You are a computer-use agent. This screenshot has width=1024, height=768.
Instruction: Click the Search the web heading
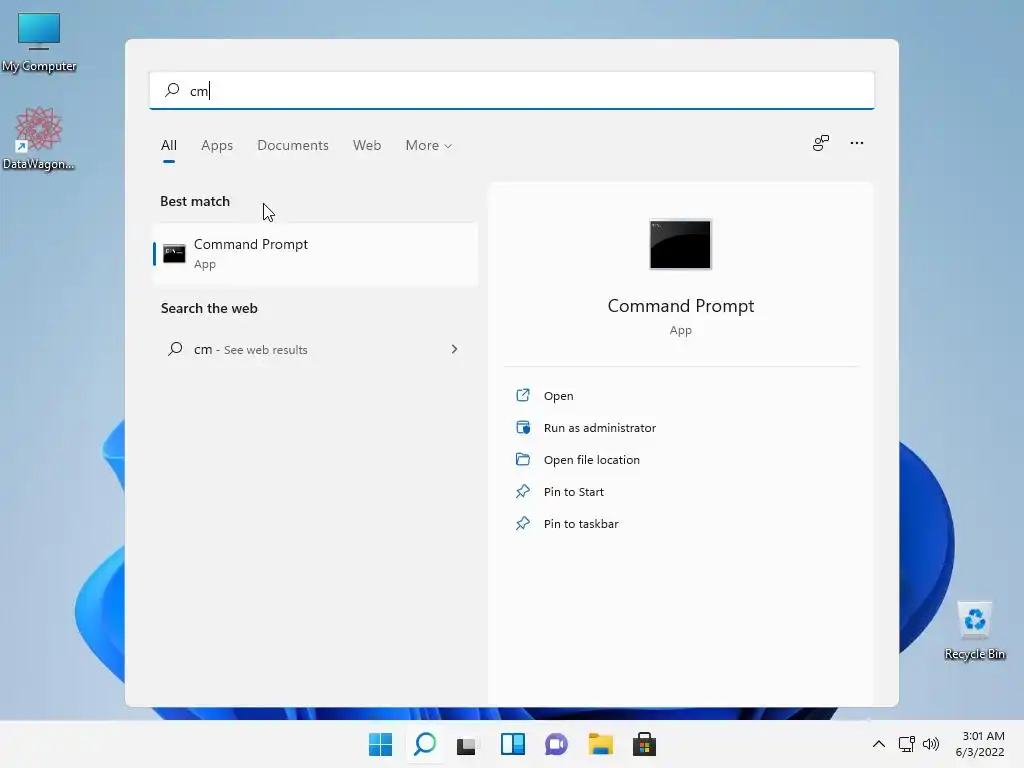[x=209, y=308]
